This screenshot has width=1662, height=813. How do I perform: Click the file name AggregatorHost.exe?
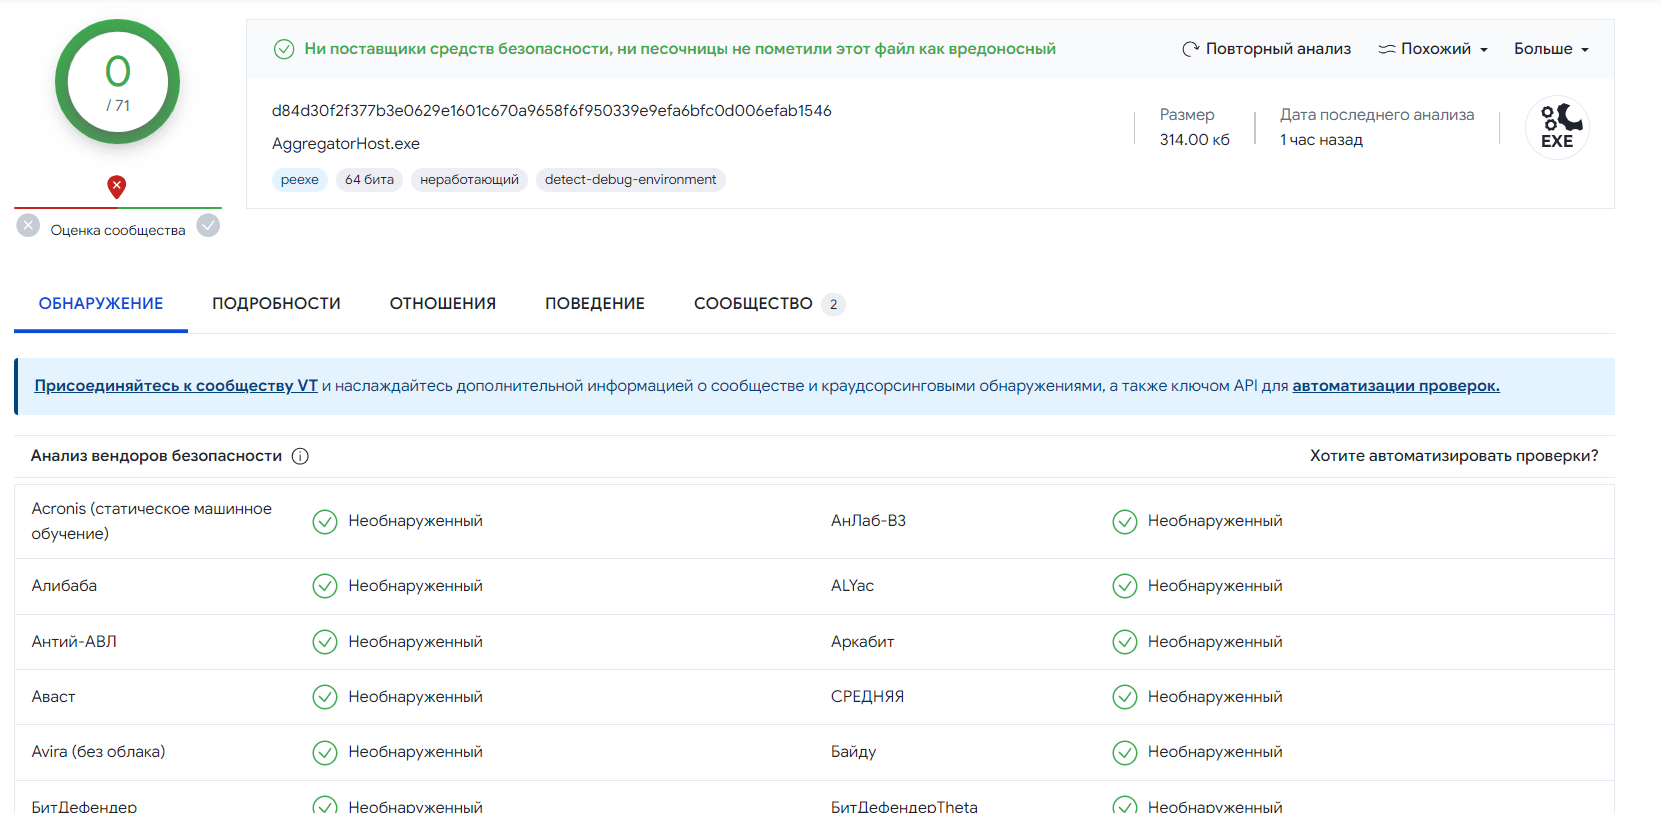tap(346, 144)
